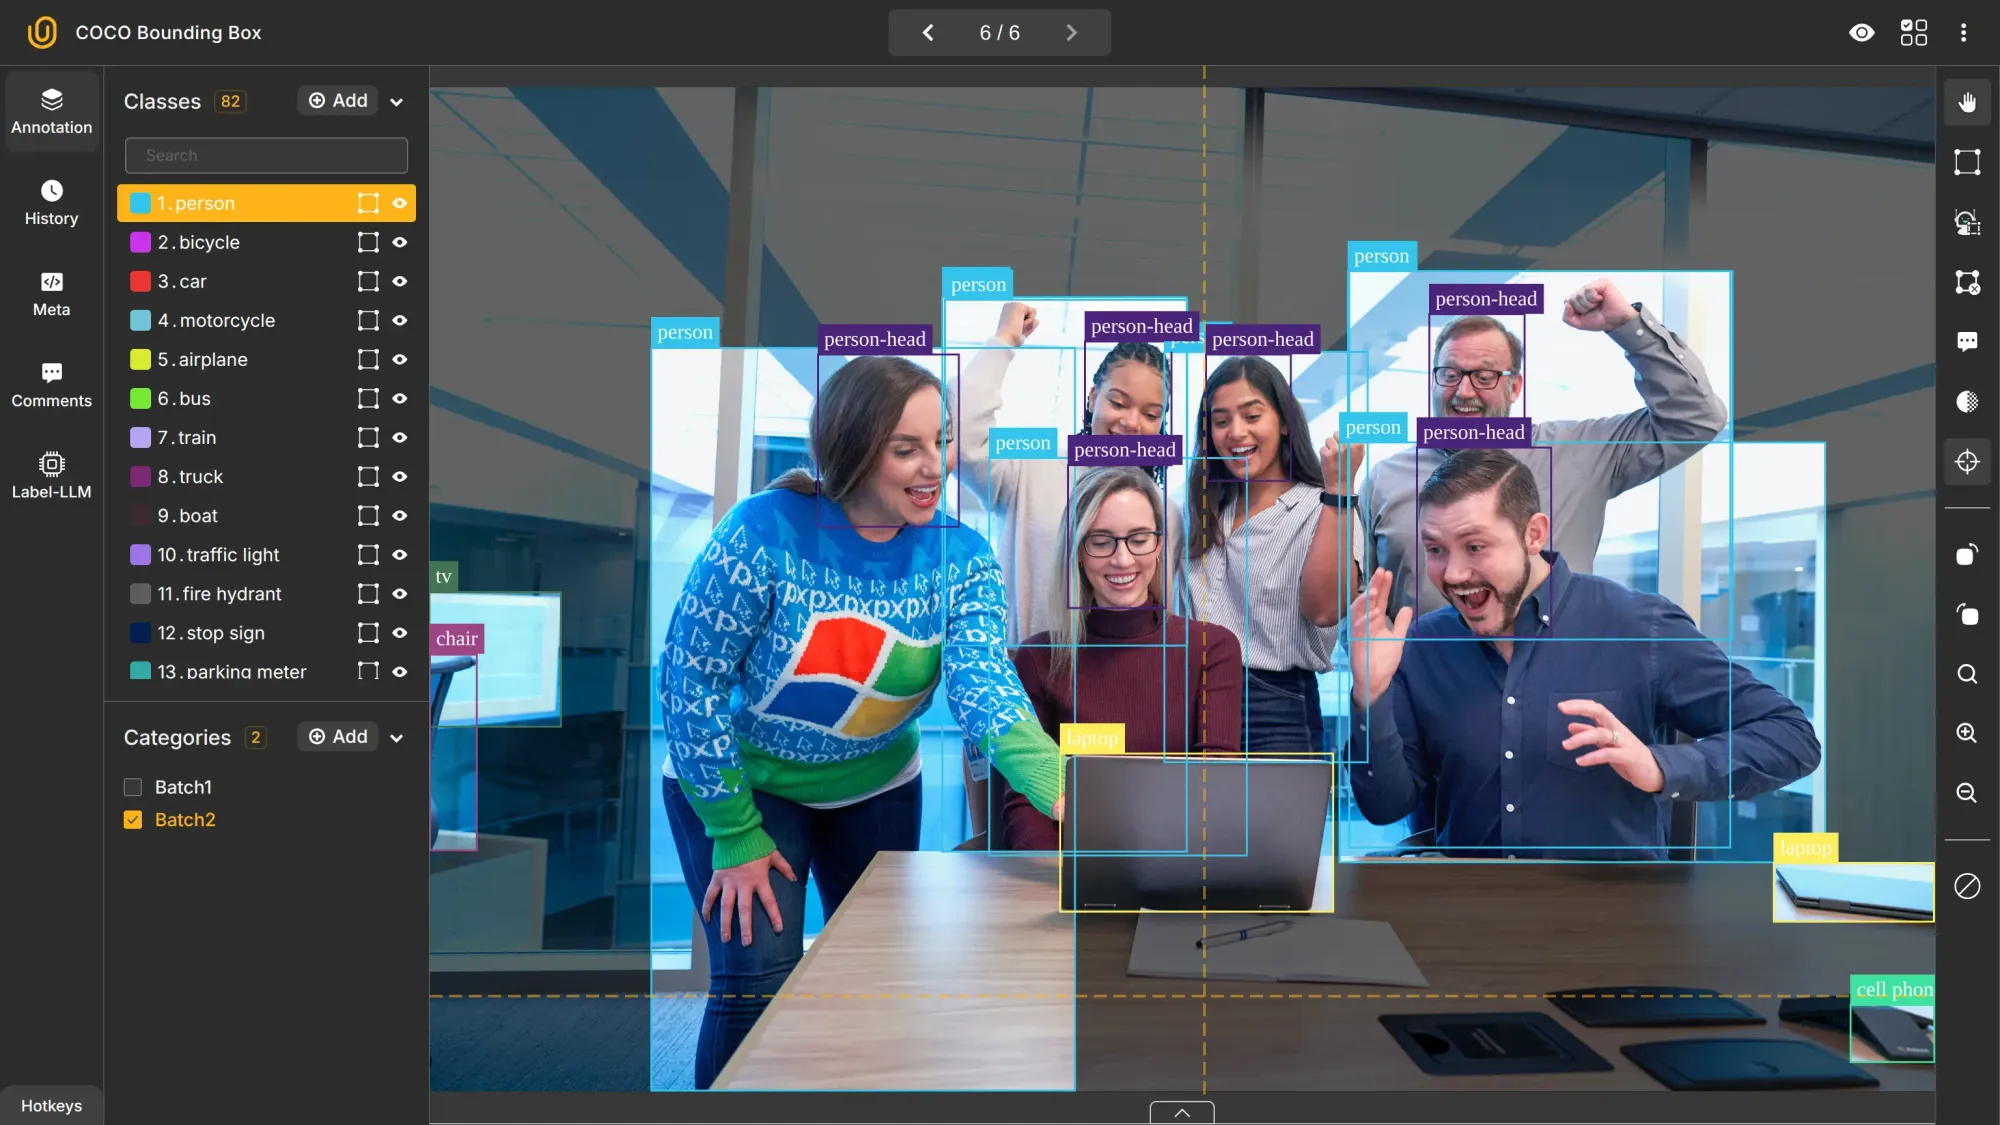This screenshot has width=2000, height=1125.
Task: Toggle Batch2 category checkbox
Action: (133, 821)
